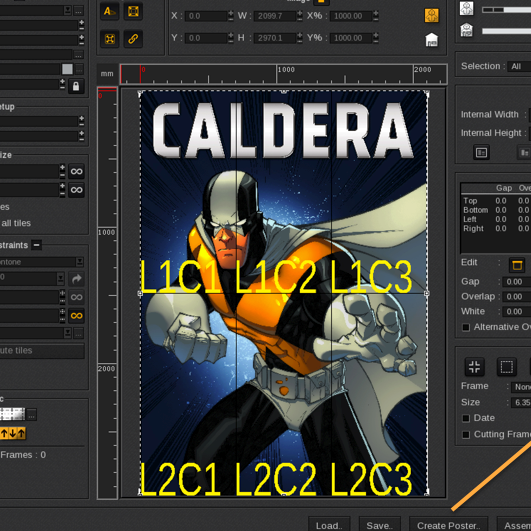Click the white person icon next to segmented slider

click(x=466, y=8)
